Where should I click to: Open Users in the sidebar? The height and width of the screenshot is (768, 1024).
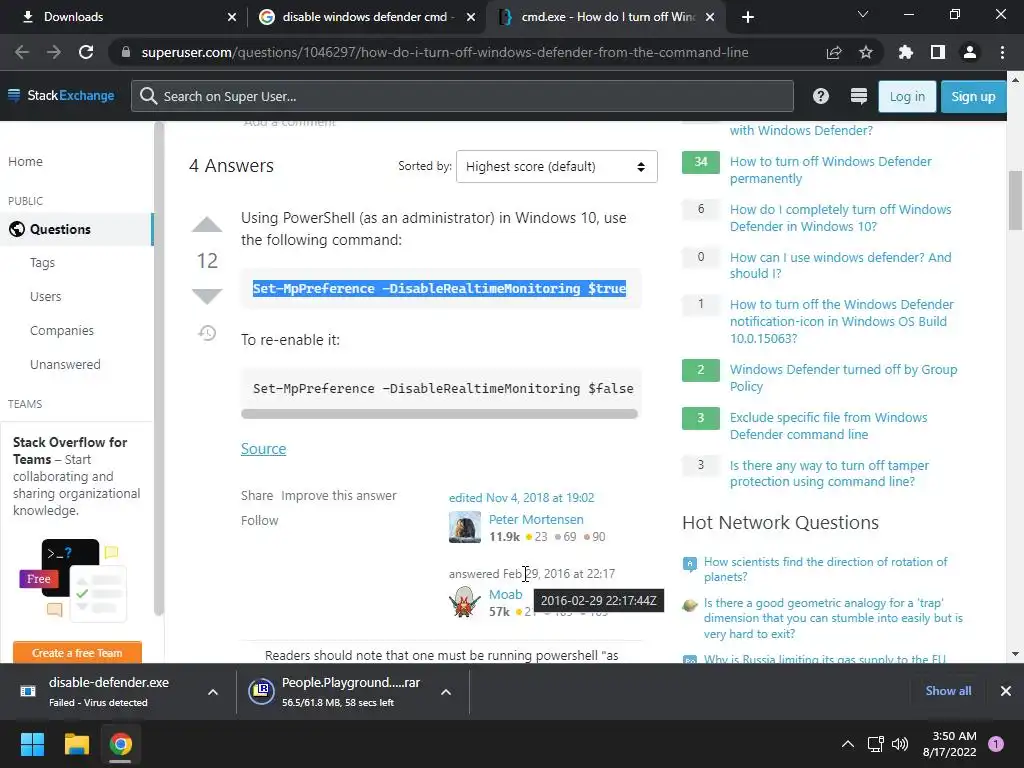click(46, 296)
